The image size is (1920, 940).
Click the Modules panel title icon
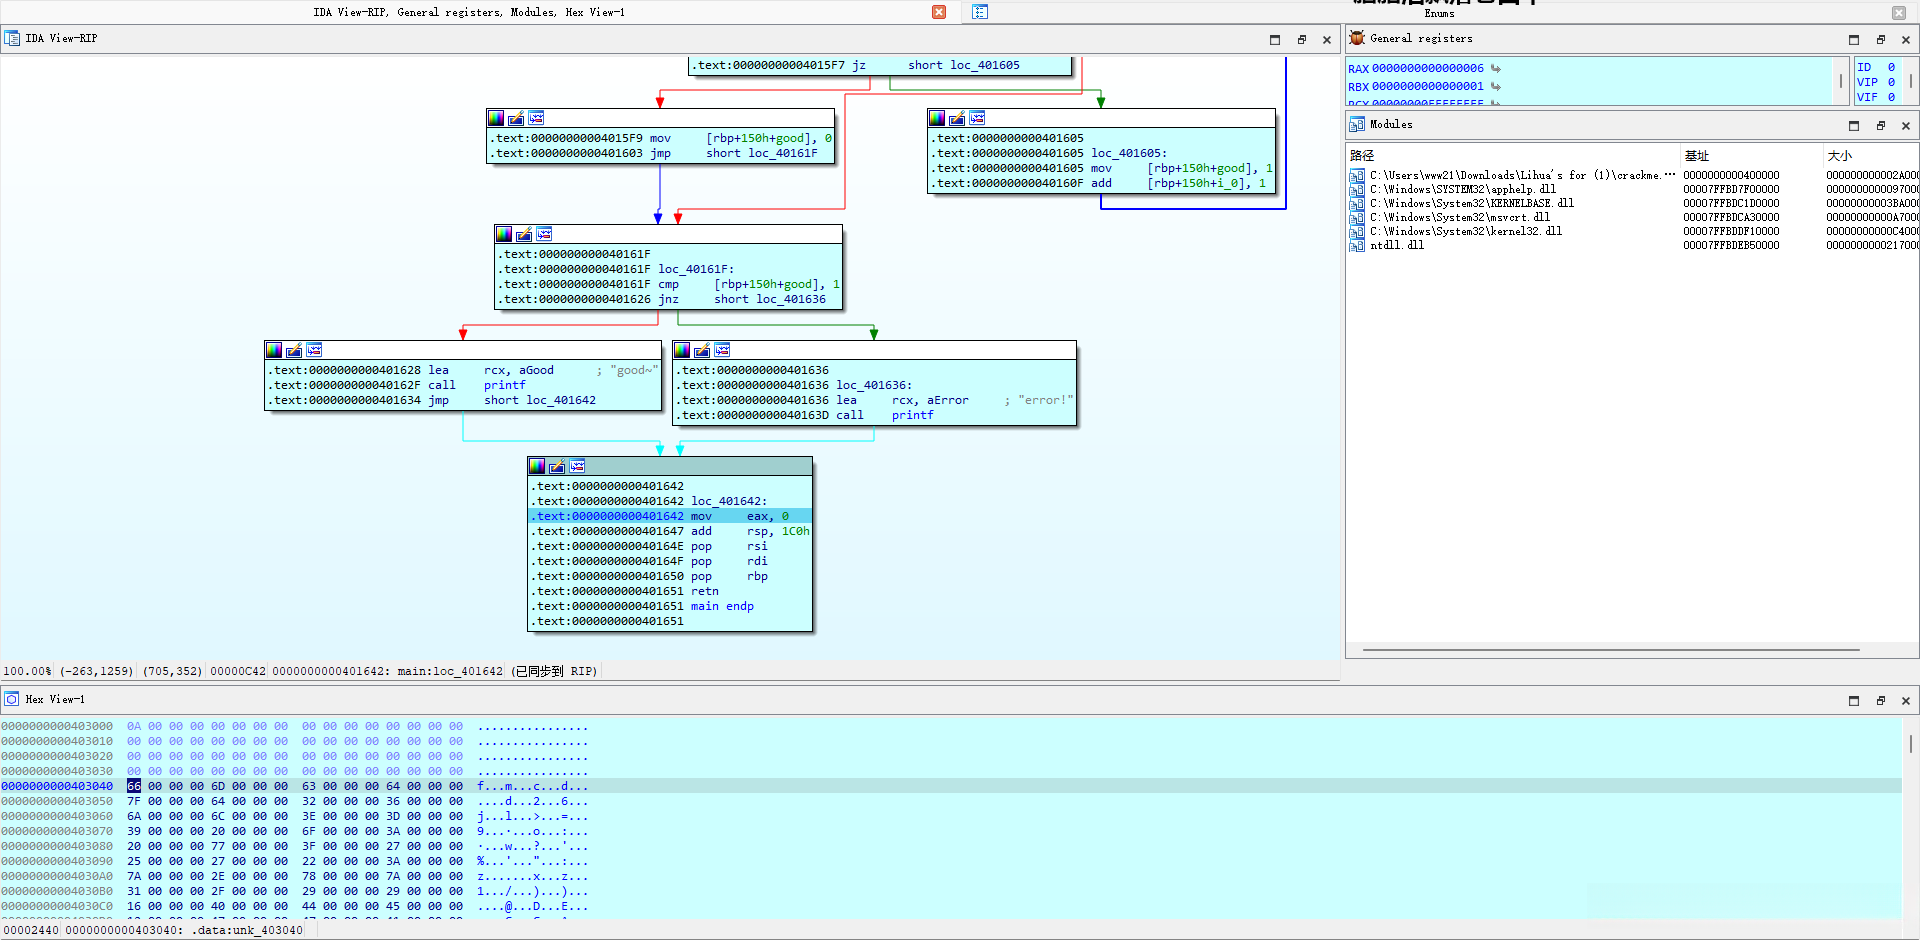point(1357,124)
